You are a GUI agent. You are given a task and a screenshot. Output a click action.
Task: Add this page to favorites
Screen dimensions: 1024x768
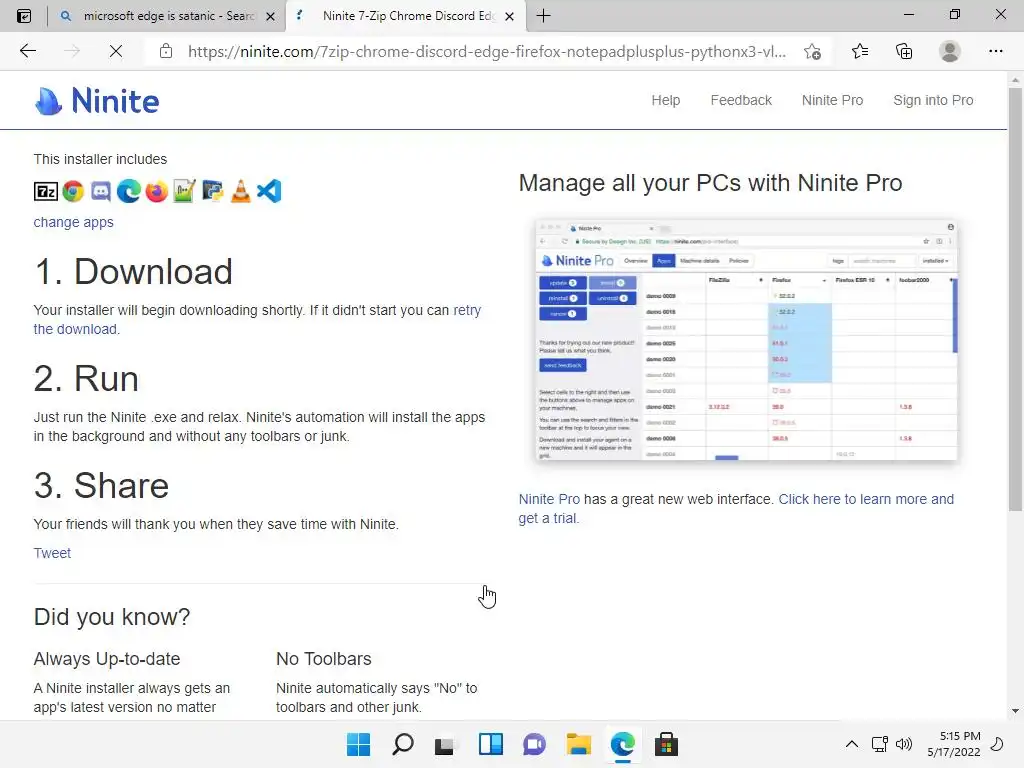(x=812, y=51)
